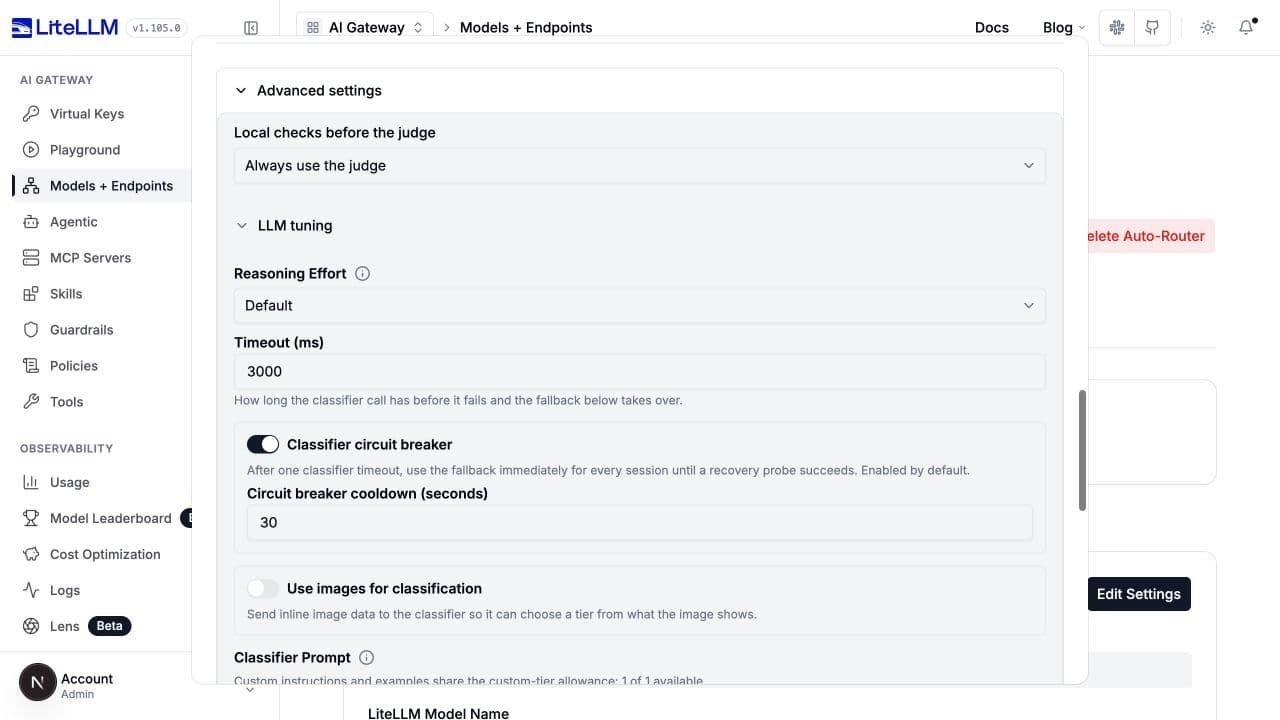Viewport: 1280px width, 720px height.
Task: Switch theme using the sun icon
Action: click(x=1208, y=28)
